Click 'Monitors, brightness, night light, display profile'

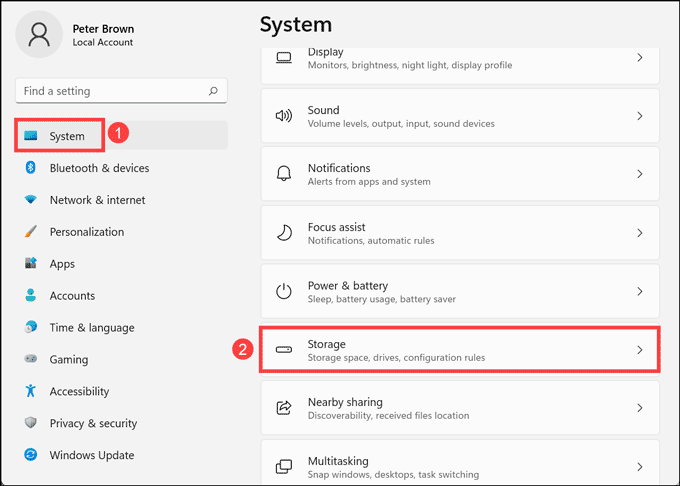coord(410,65)
